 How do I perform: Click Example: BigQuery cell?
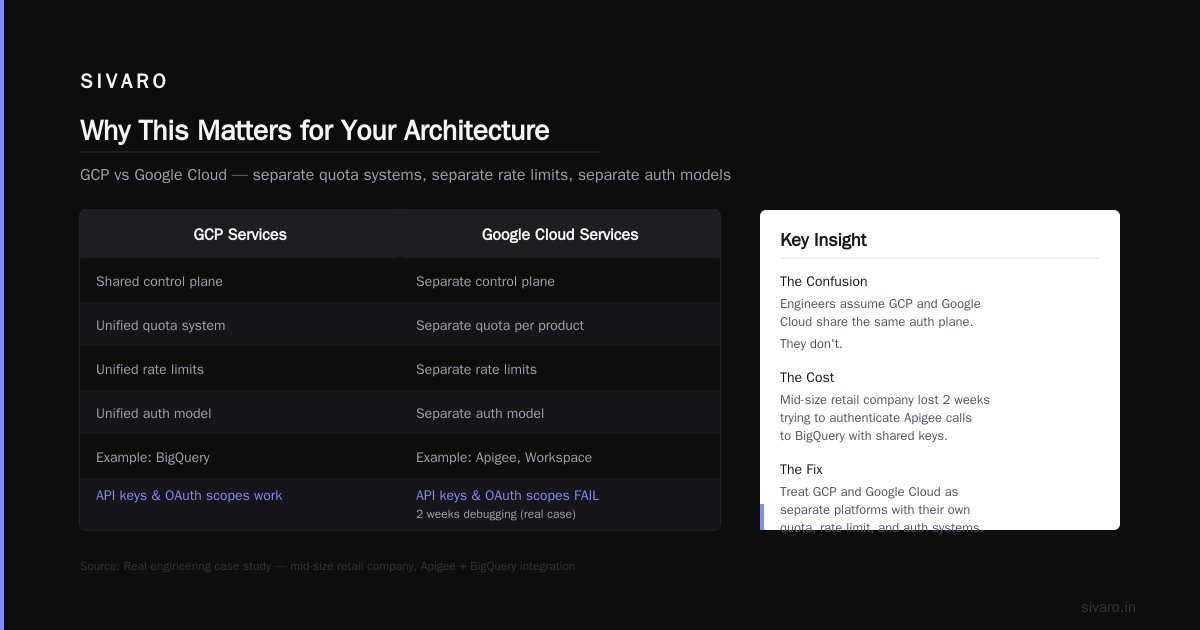[x=240, y=457]
